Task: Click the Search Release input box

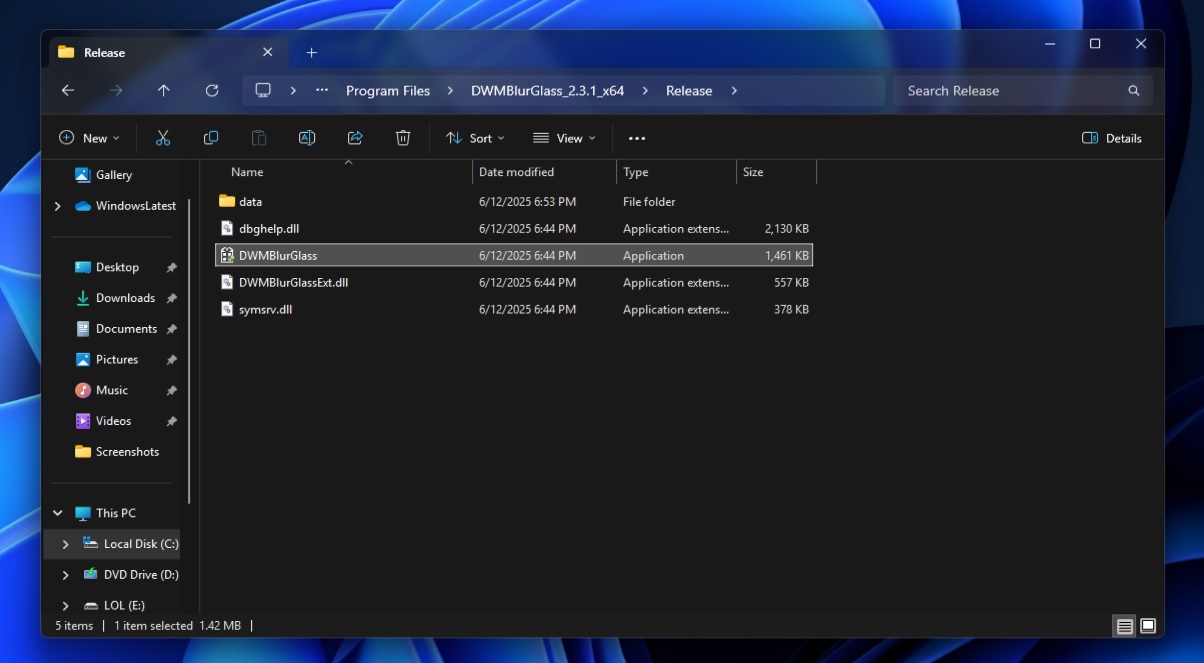Action: pos(1010,91)
